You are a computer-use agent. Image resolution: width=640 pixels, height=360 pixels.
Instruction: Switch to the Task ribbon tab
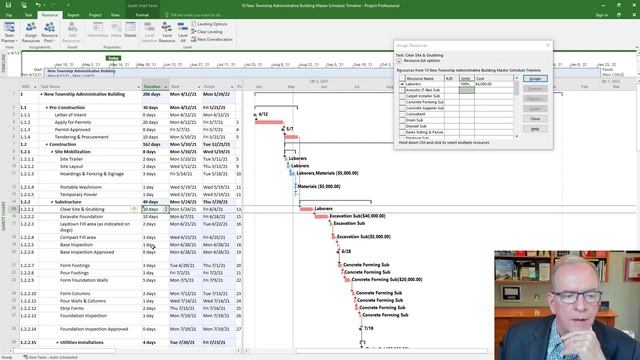(x=28, y=15)
